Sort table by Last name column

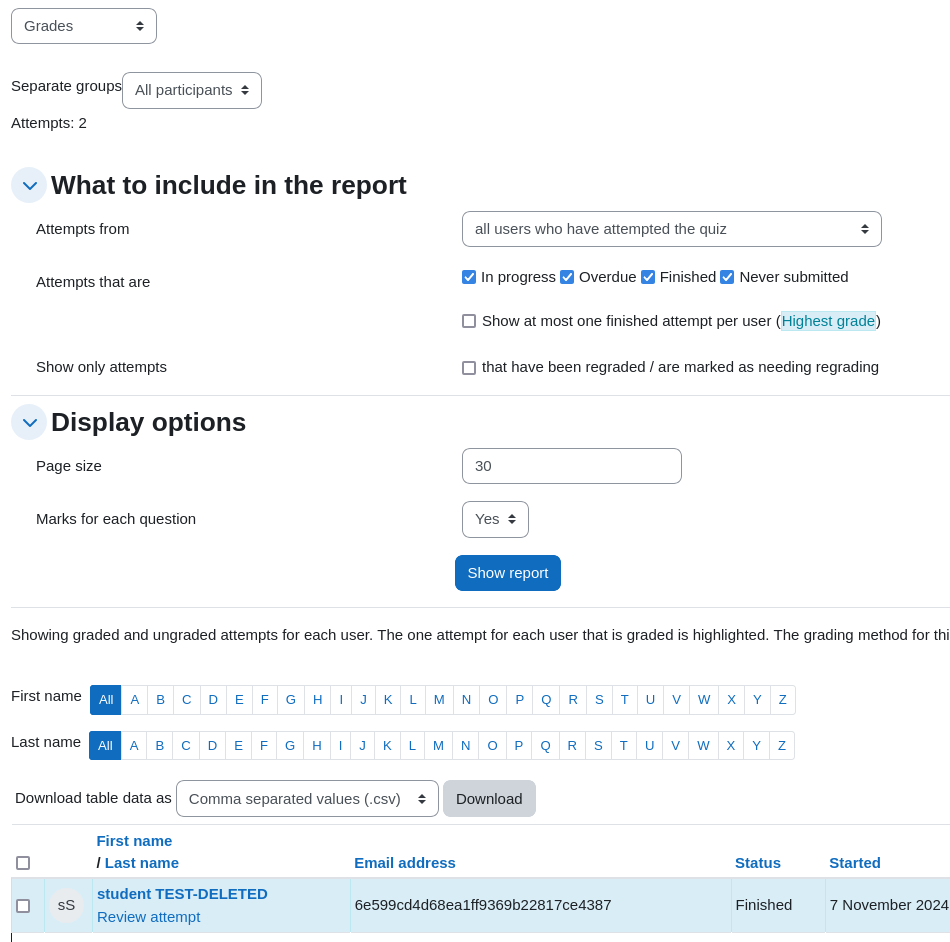click(142, 863)
